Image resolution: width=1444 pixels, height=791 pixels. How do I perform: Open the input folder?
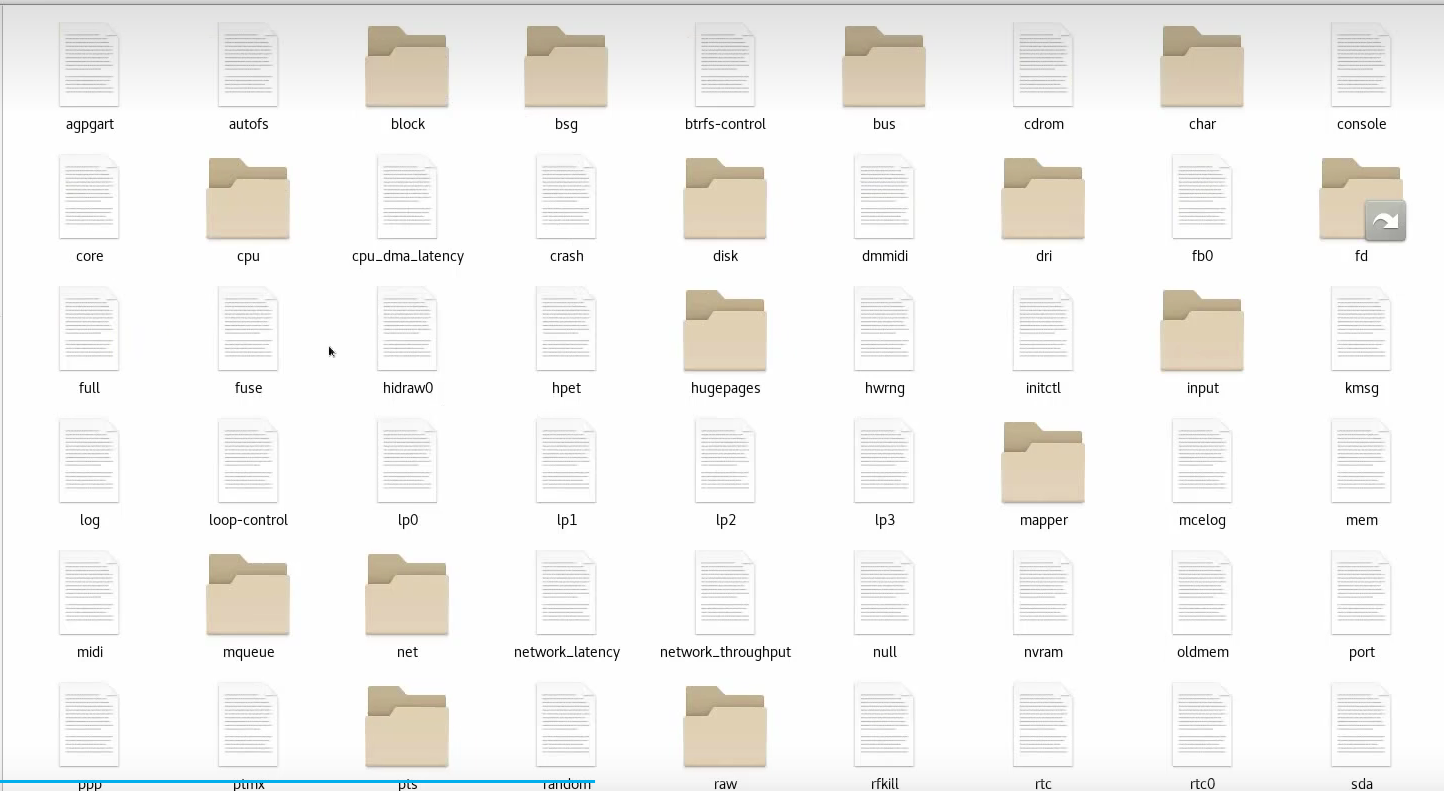(1202, 330)
